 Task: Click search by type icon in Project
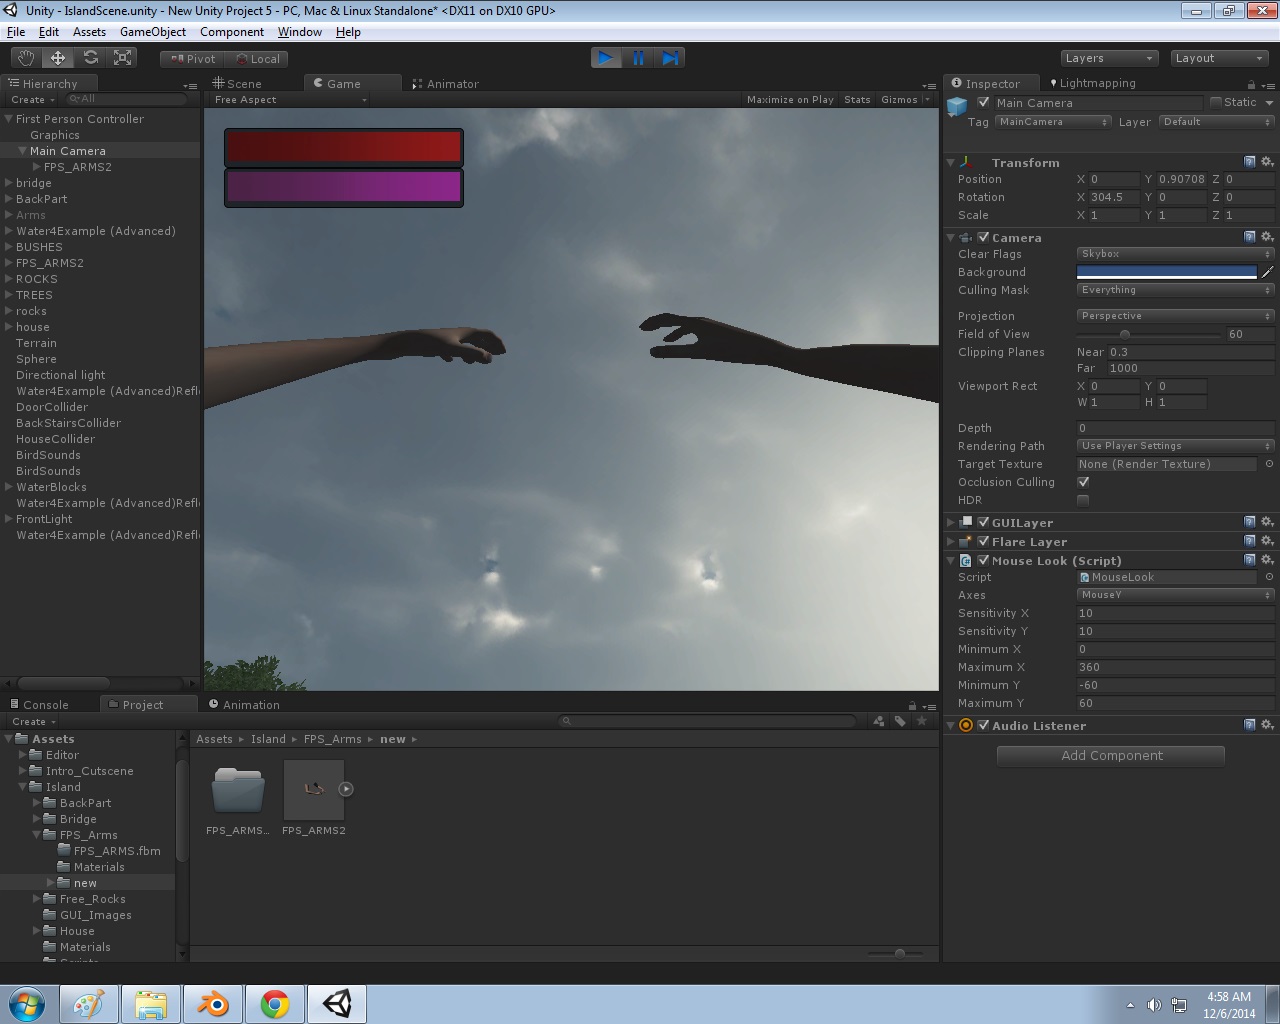point(879,721)
